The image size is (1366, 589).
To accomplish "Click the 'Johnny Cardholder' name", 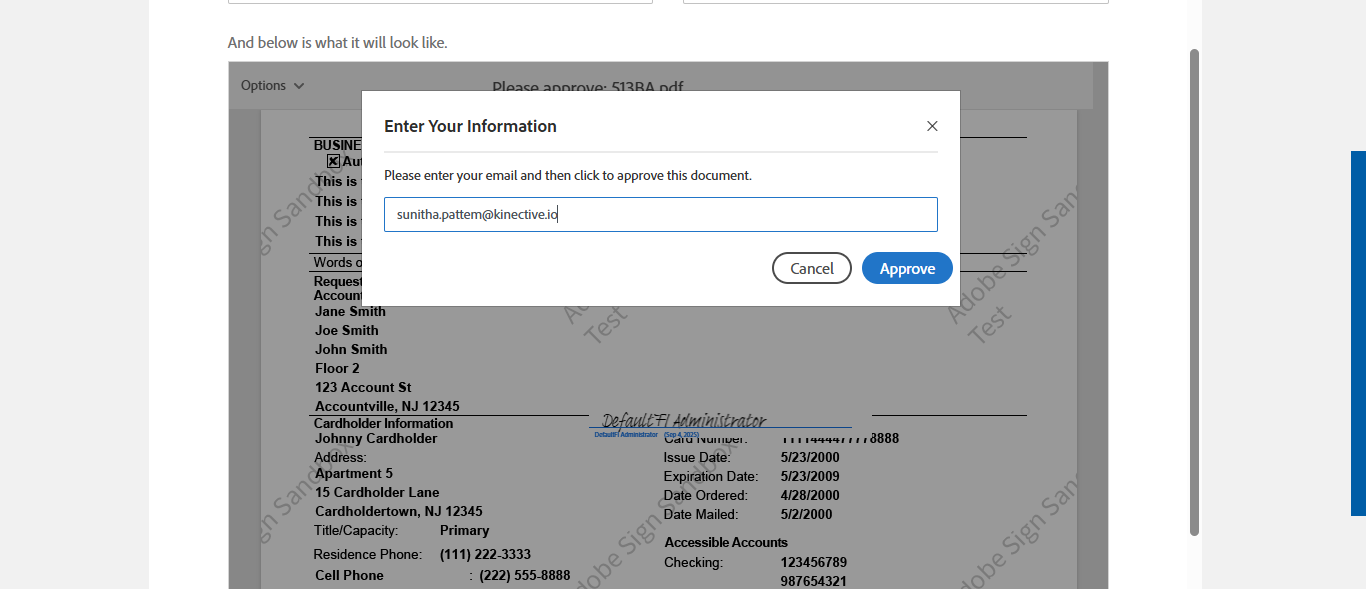I will 376,438.
